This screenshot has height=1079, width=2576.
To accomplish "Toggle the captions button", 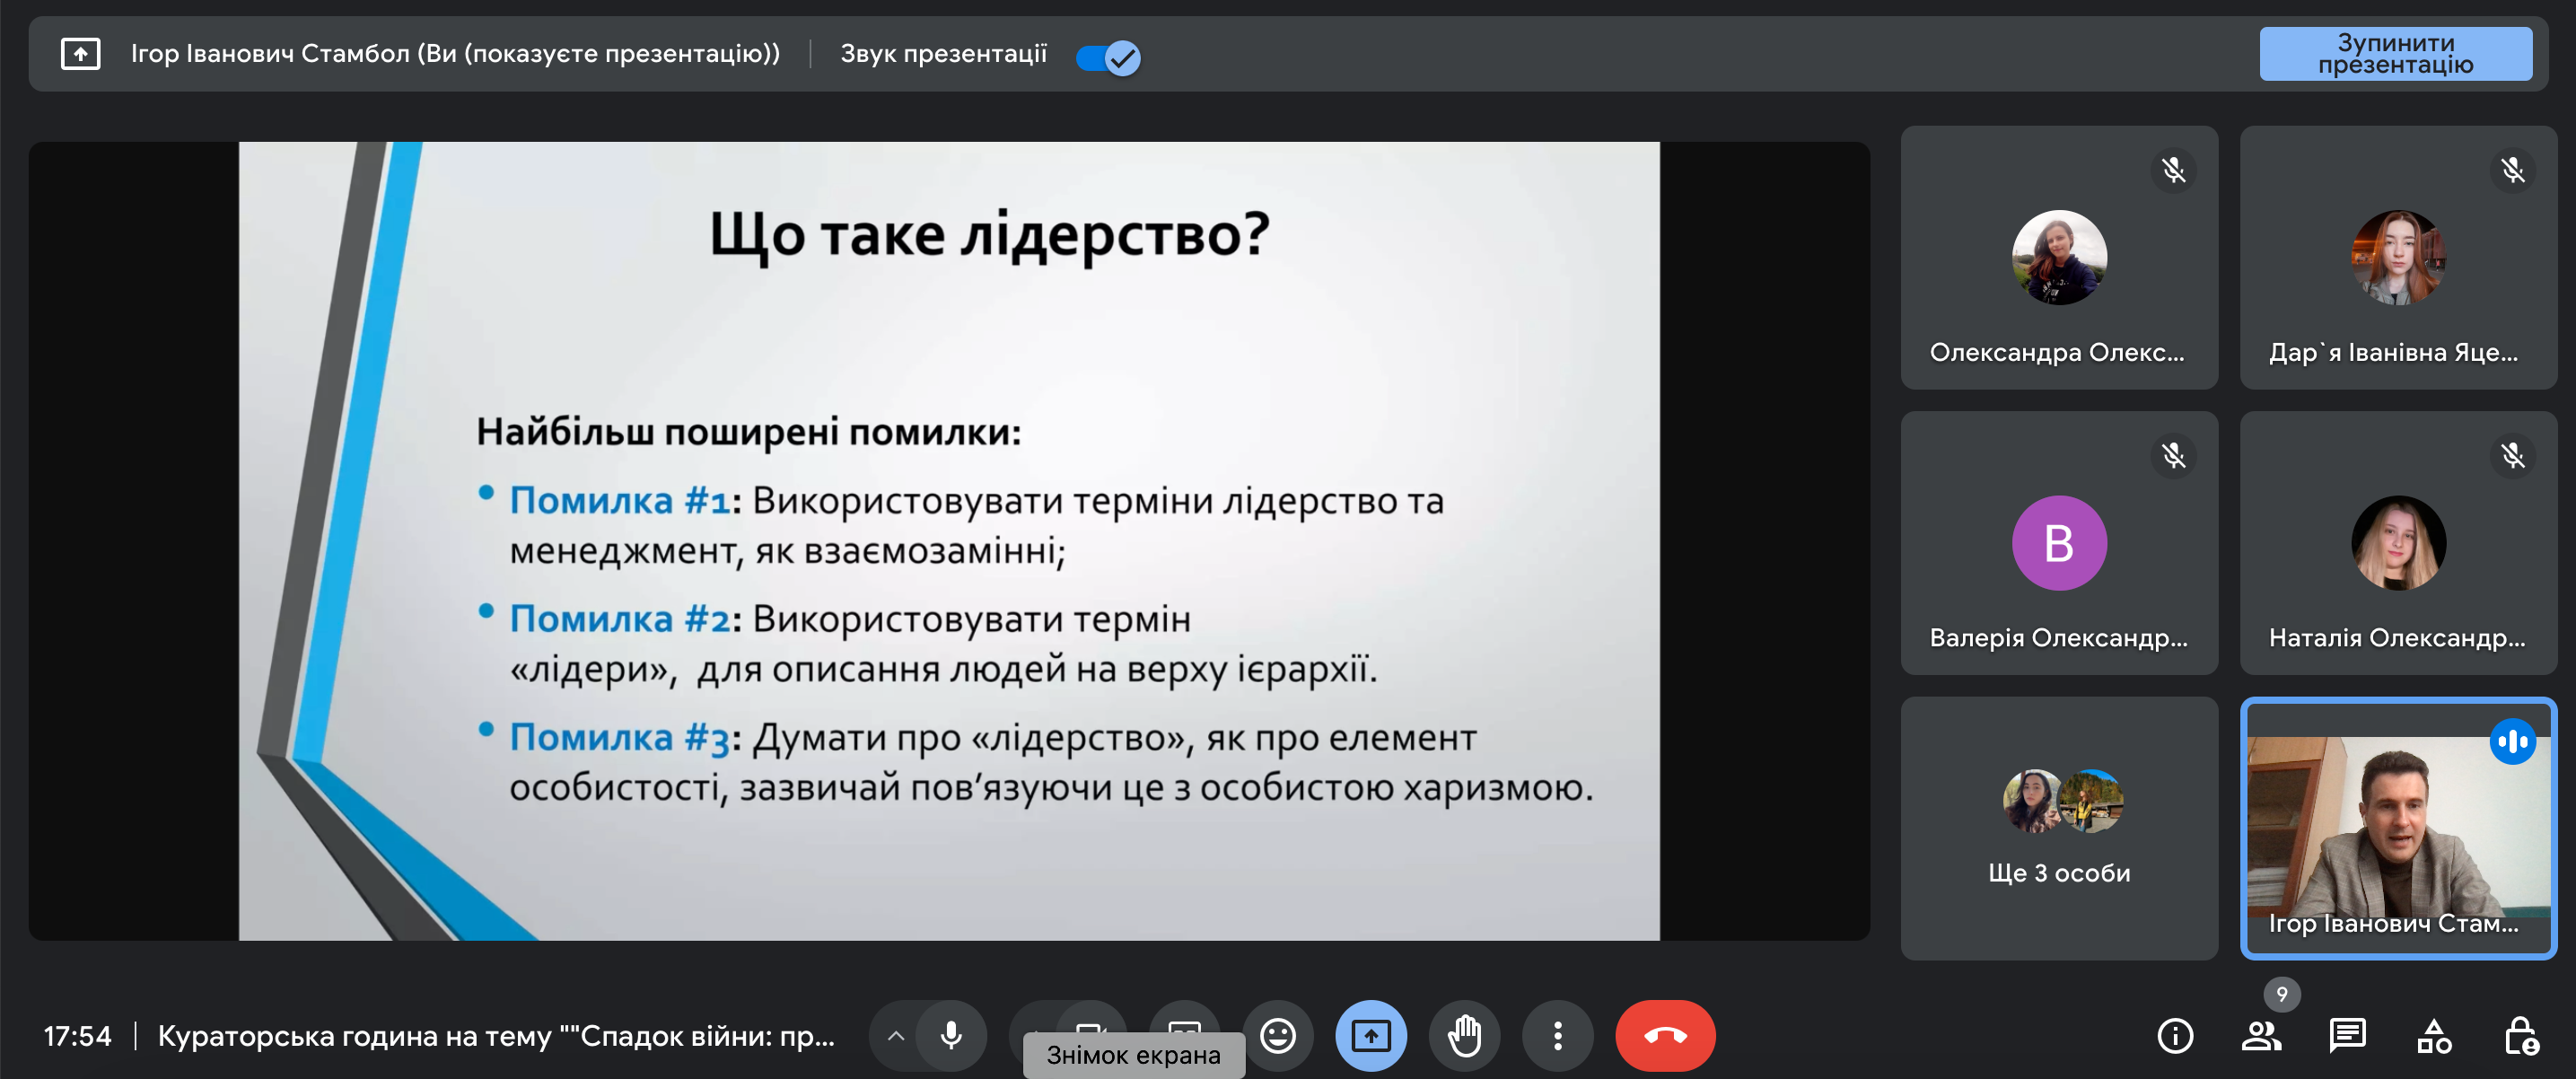I will (1184, 1018).
